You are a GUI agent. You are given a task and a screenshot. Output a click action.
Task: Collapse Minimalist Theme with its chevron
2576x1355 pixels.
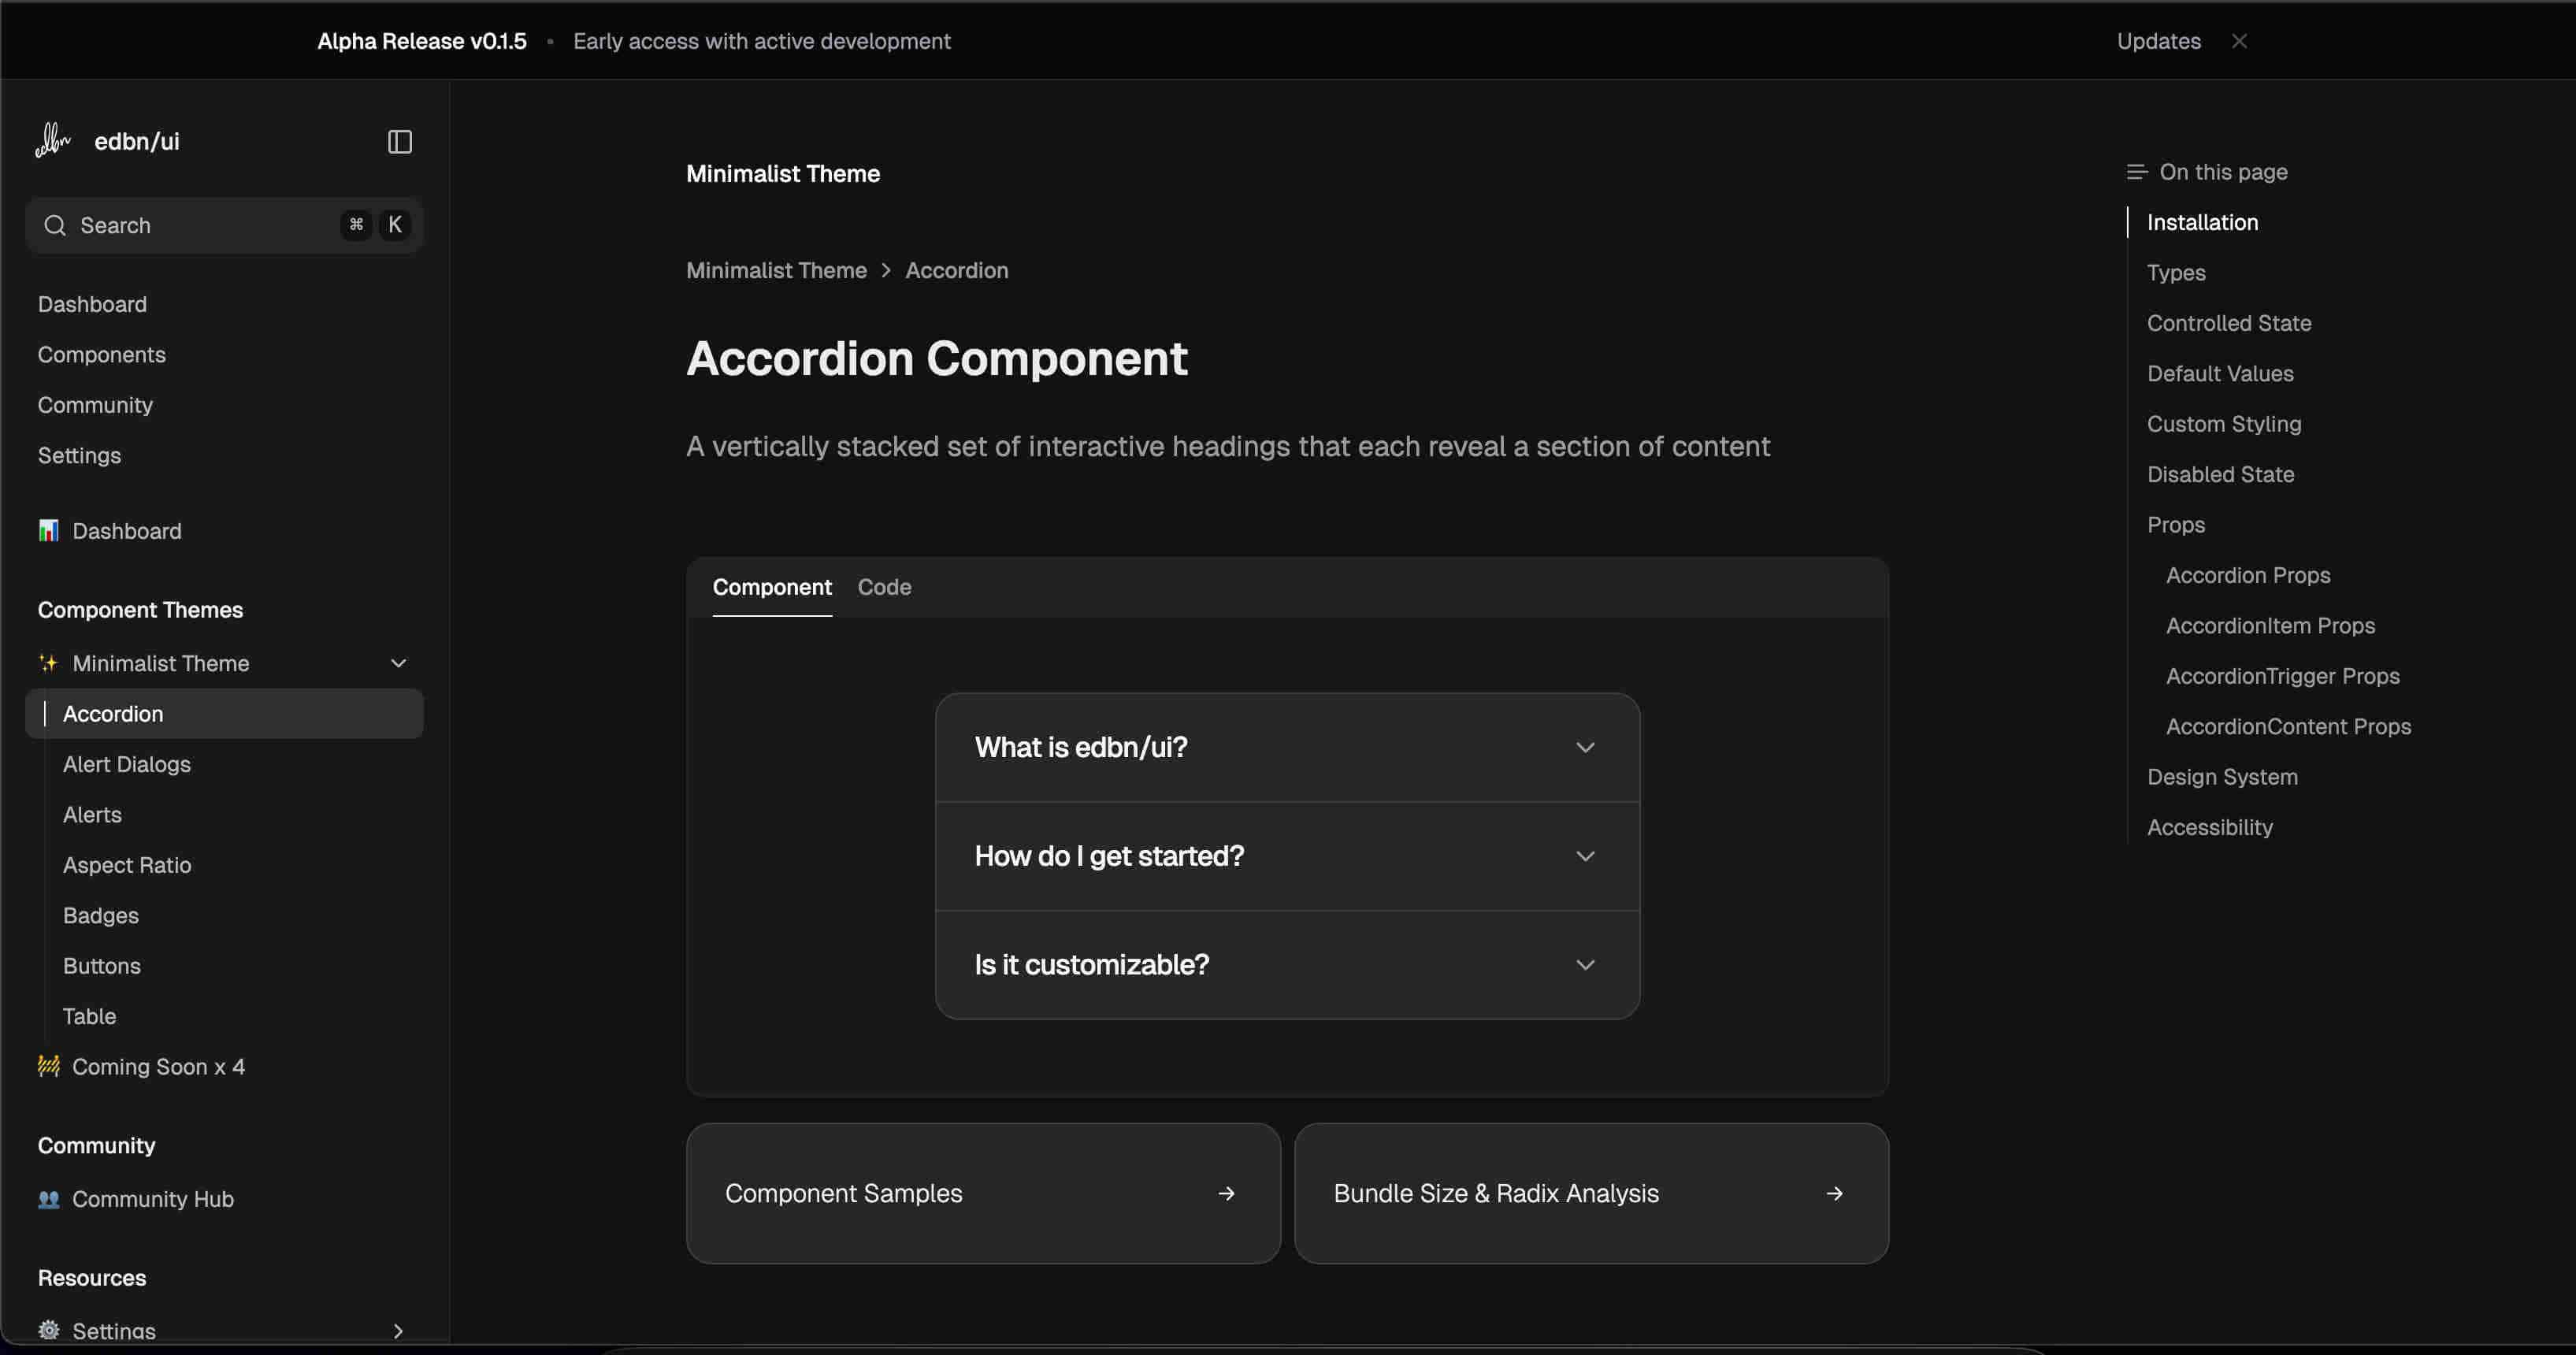pyautogui.click(x=398, y=662)
